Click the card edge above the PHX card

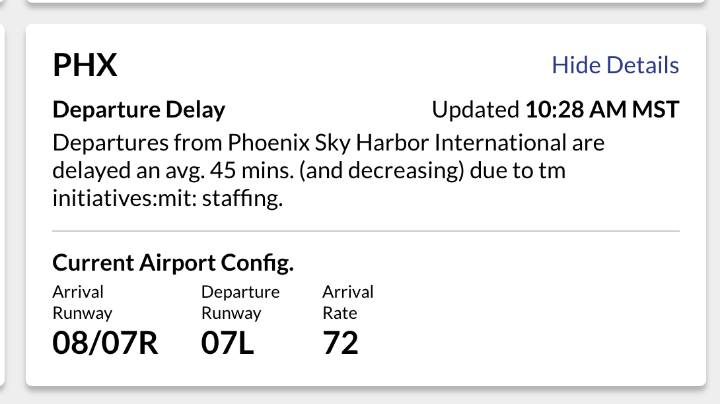coord(360,5)
